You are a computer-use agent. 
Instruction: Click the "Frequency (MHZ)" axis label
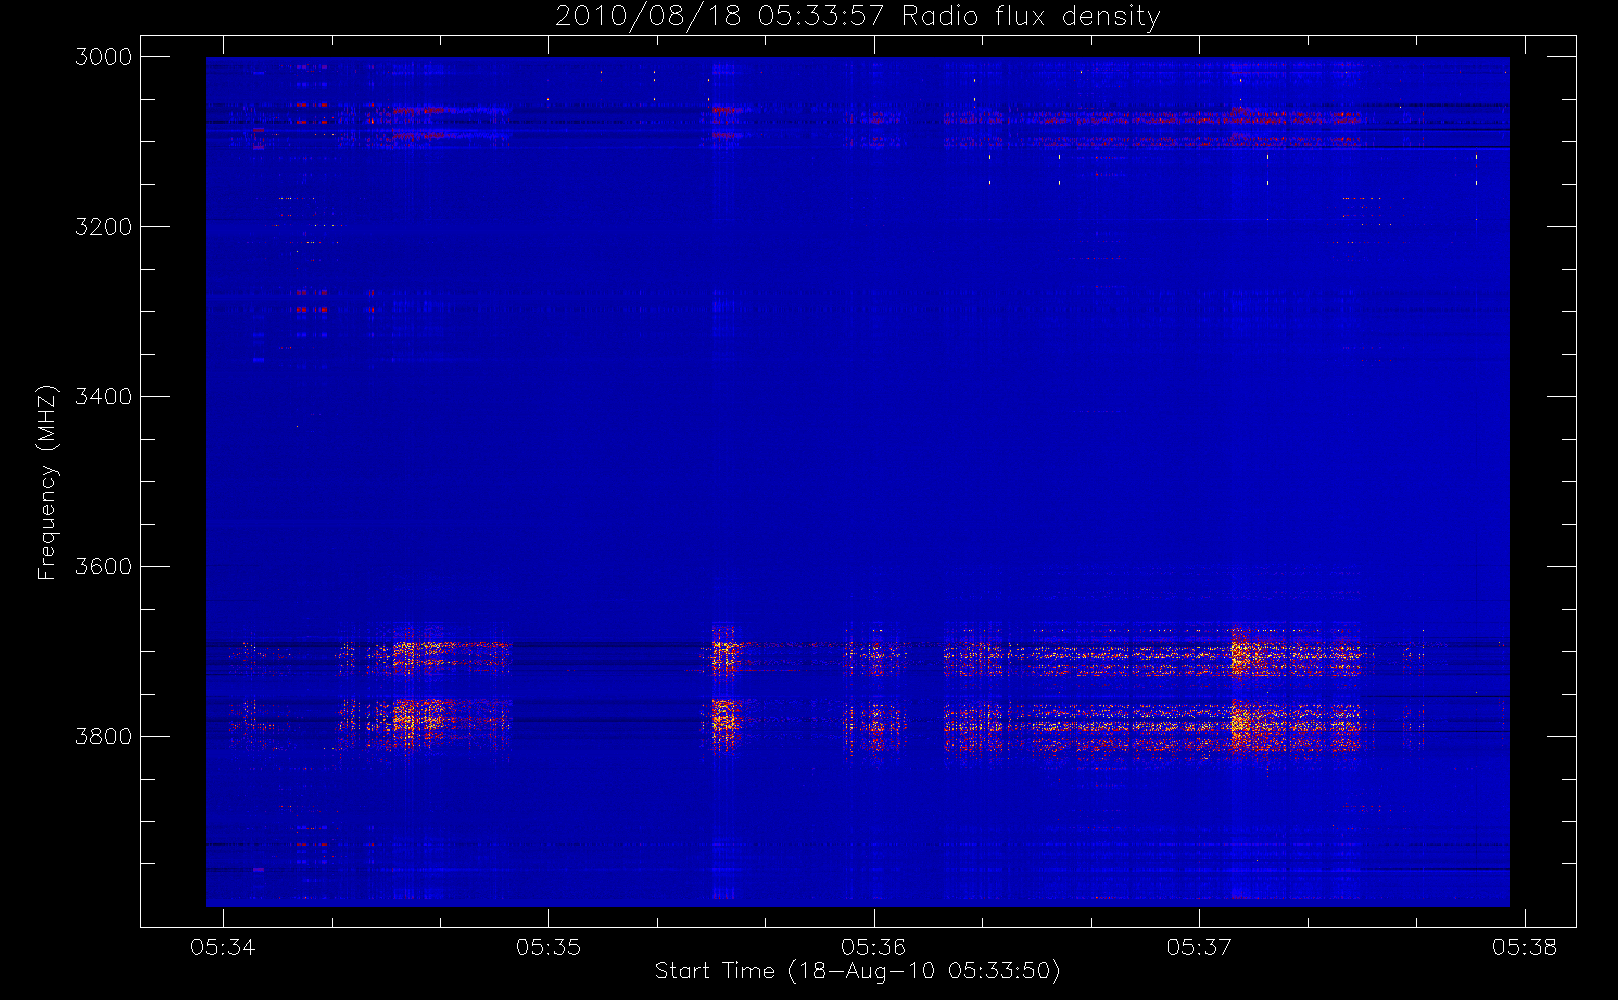[x=46, y=482]
